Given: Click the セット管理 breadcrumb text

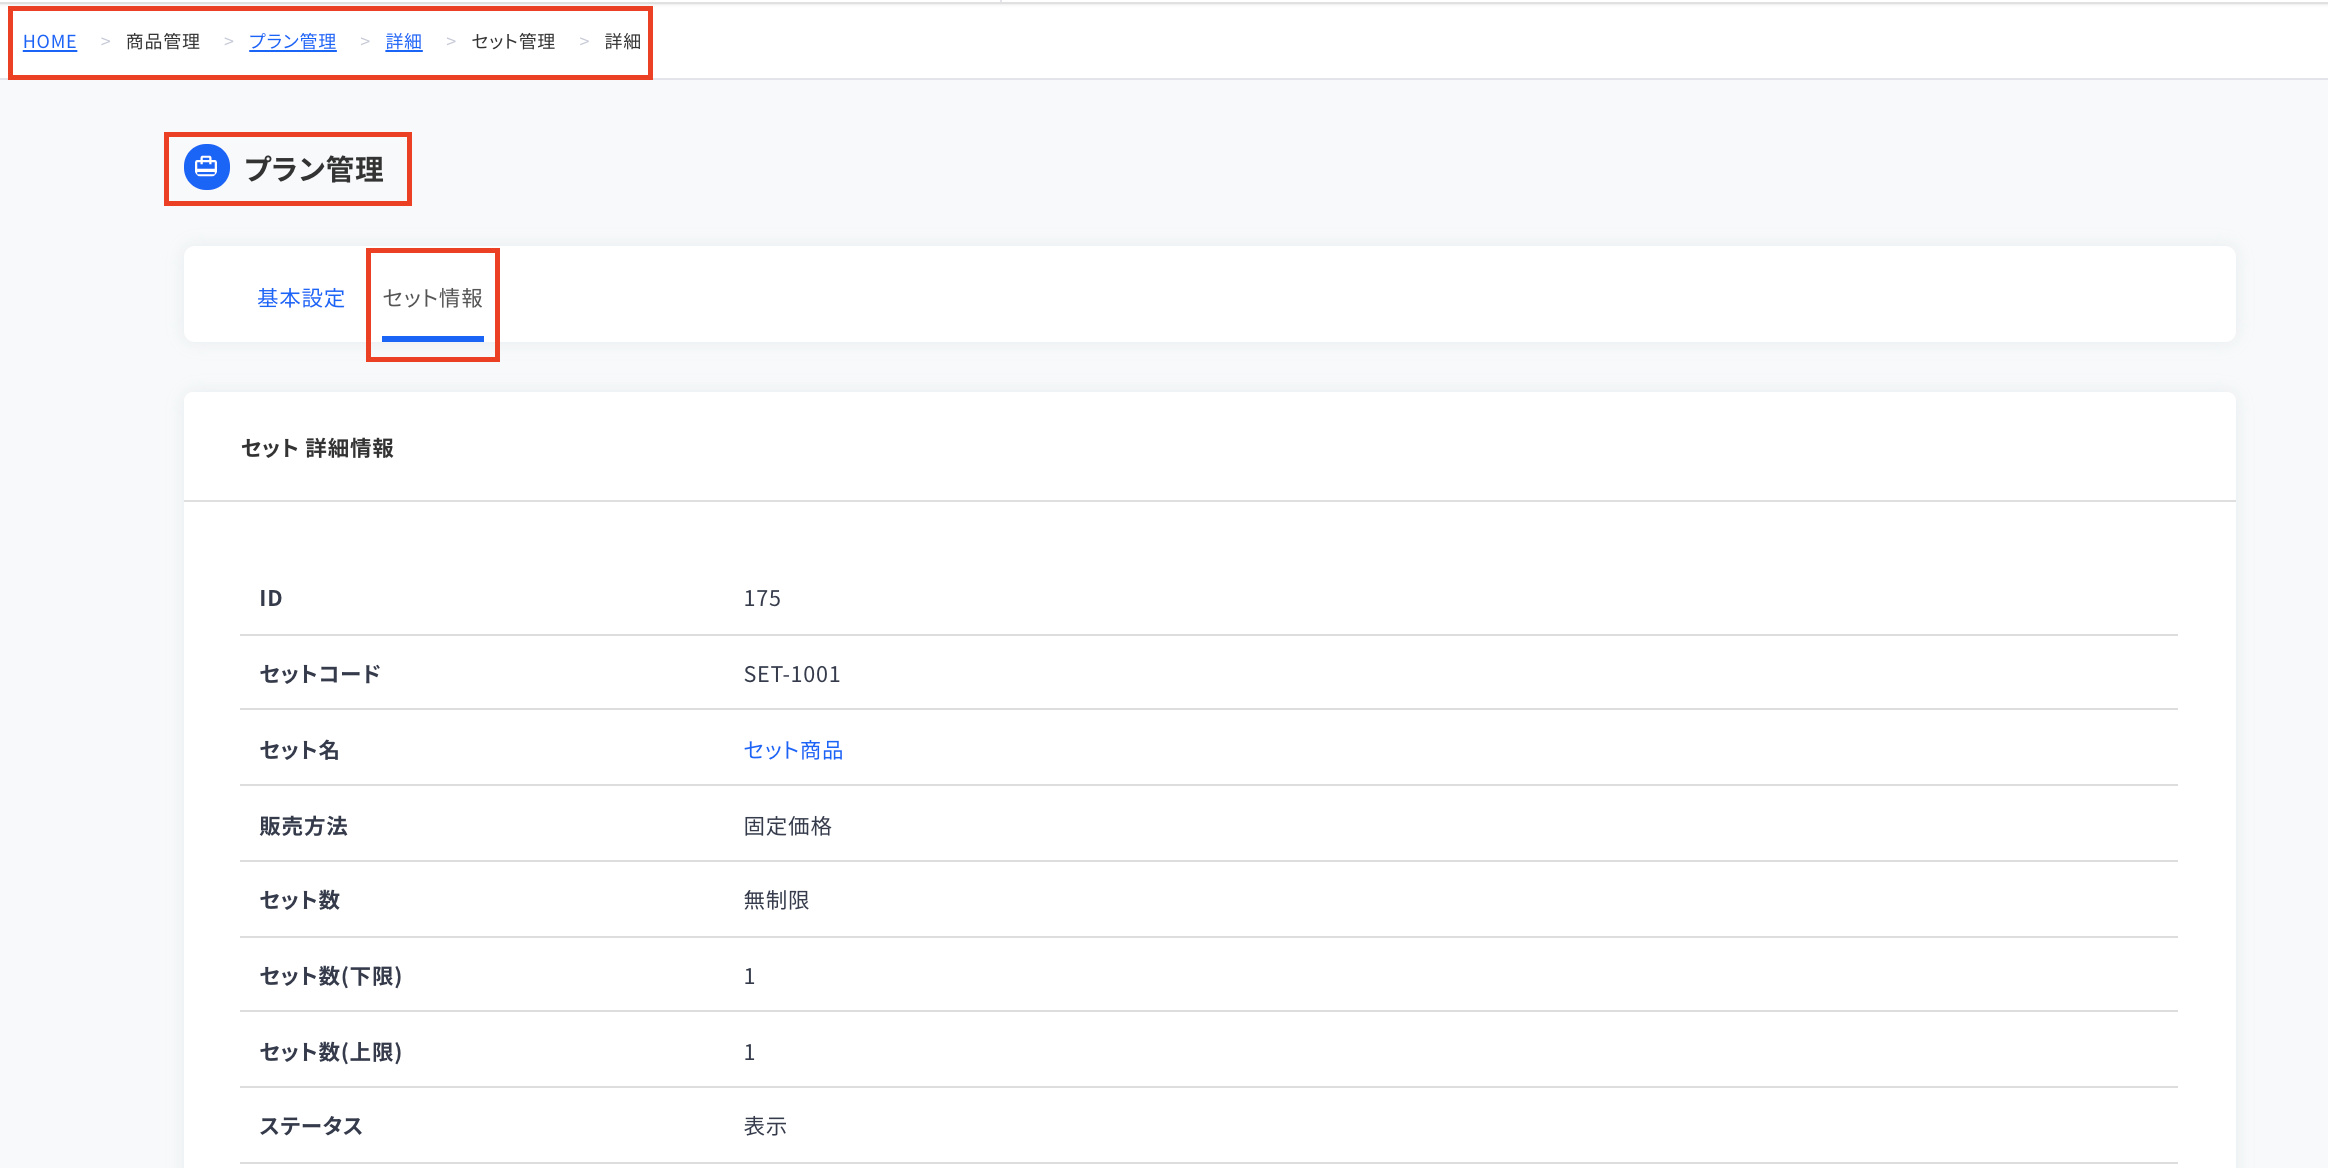Looking at the screenshot, I should [513, 41].
